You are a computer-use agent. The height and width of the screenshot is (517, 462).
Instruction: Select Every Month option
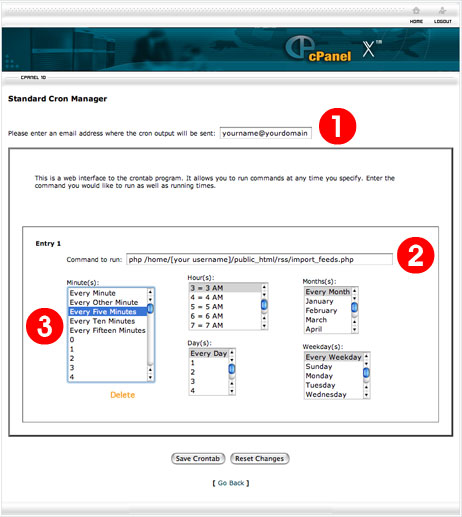tap(328, 292)
